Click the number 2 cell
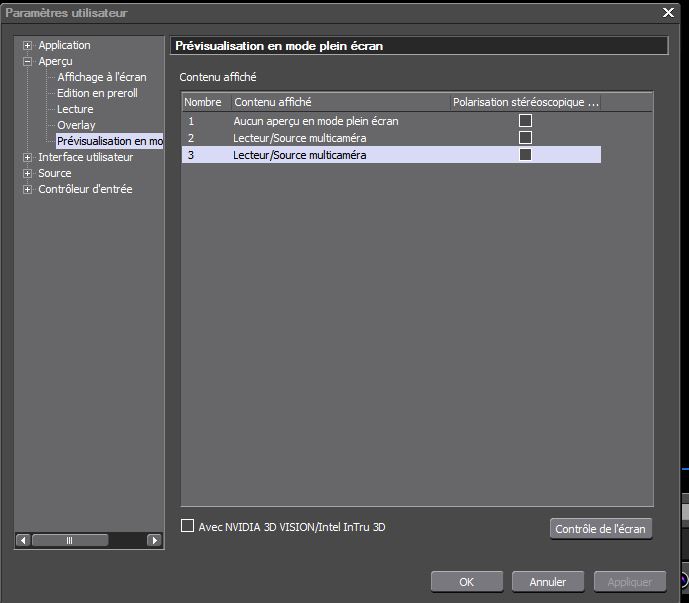 pos(191,138)
